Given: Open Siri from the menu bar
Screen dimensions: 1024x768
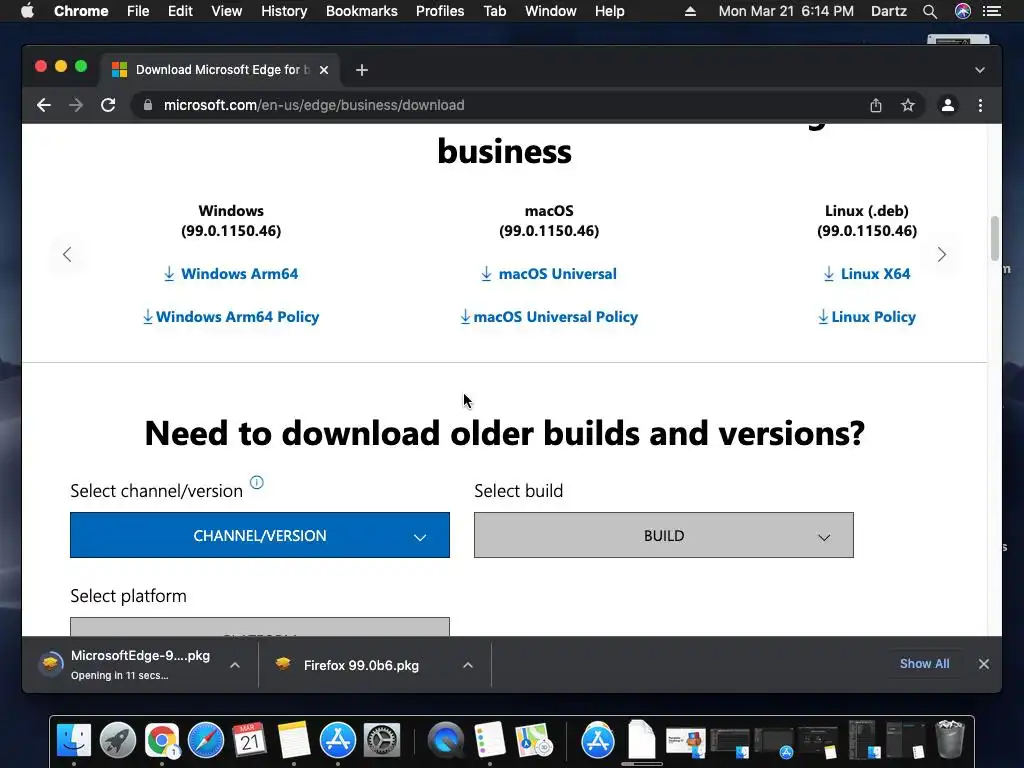Looking at the screenshot, I should [963, 11].
